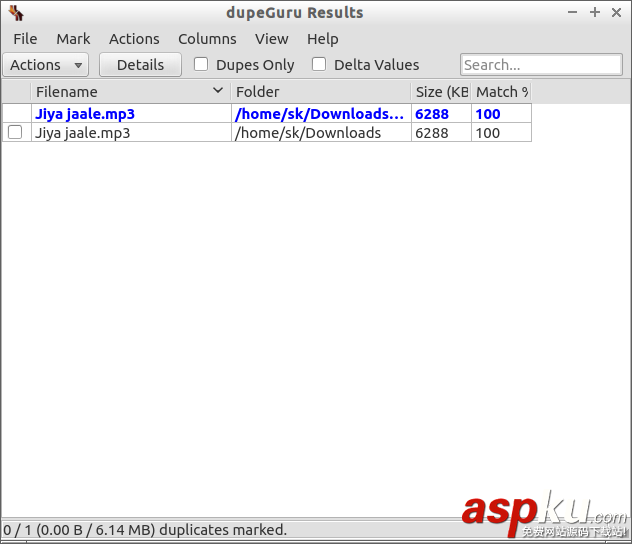Select the blue reference Jiya jaale.mp3 filename
Image resolution: width=632 pixels, height=544 pixels.
point(85,114)
